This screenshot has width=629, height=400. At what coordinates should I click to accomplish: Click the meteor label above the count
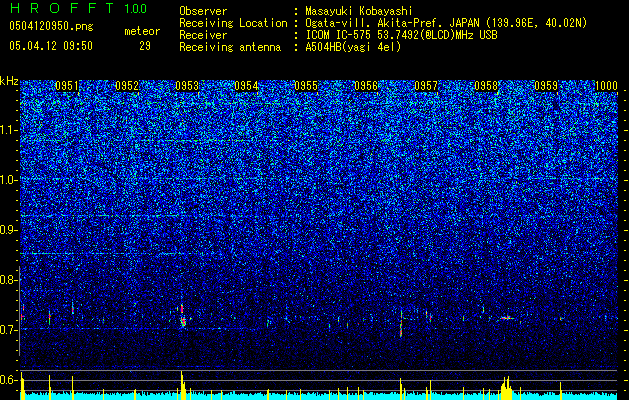coord(142,31)
